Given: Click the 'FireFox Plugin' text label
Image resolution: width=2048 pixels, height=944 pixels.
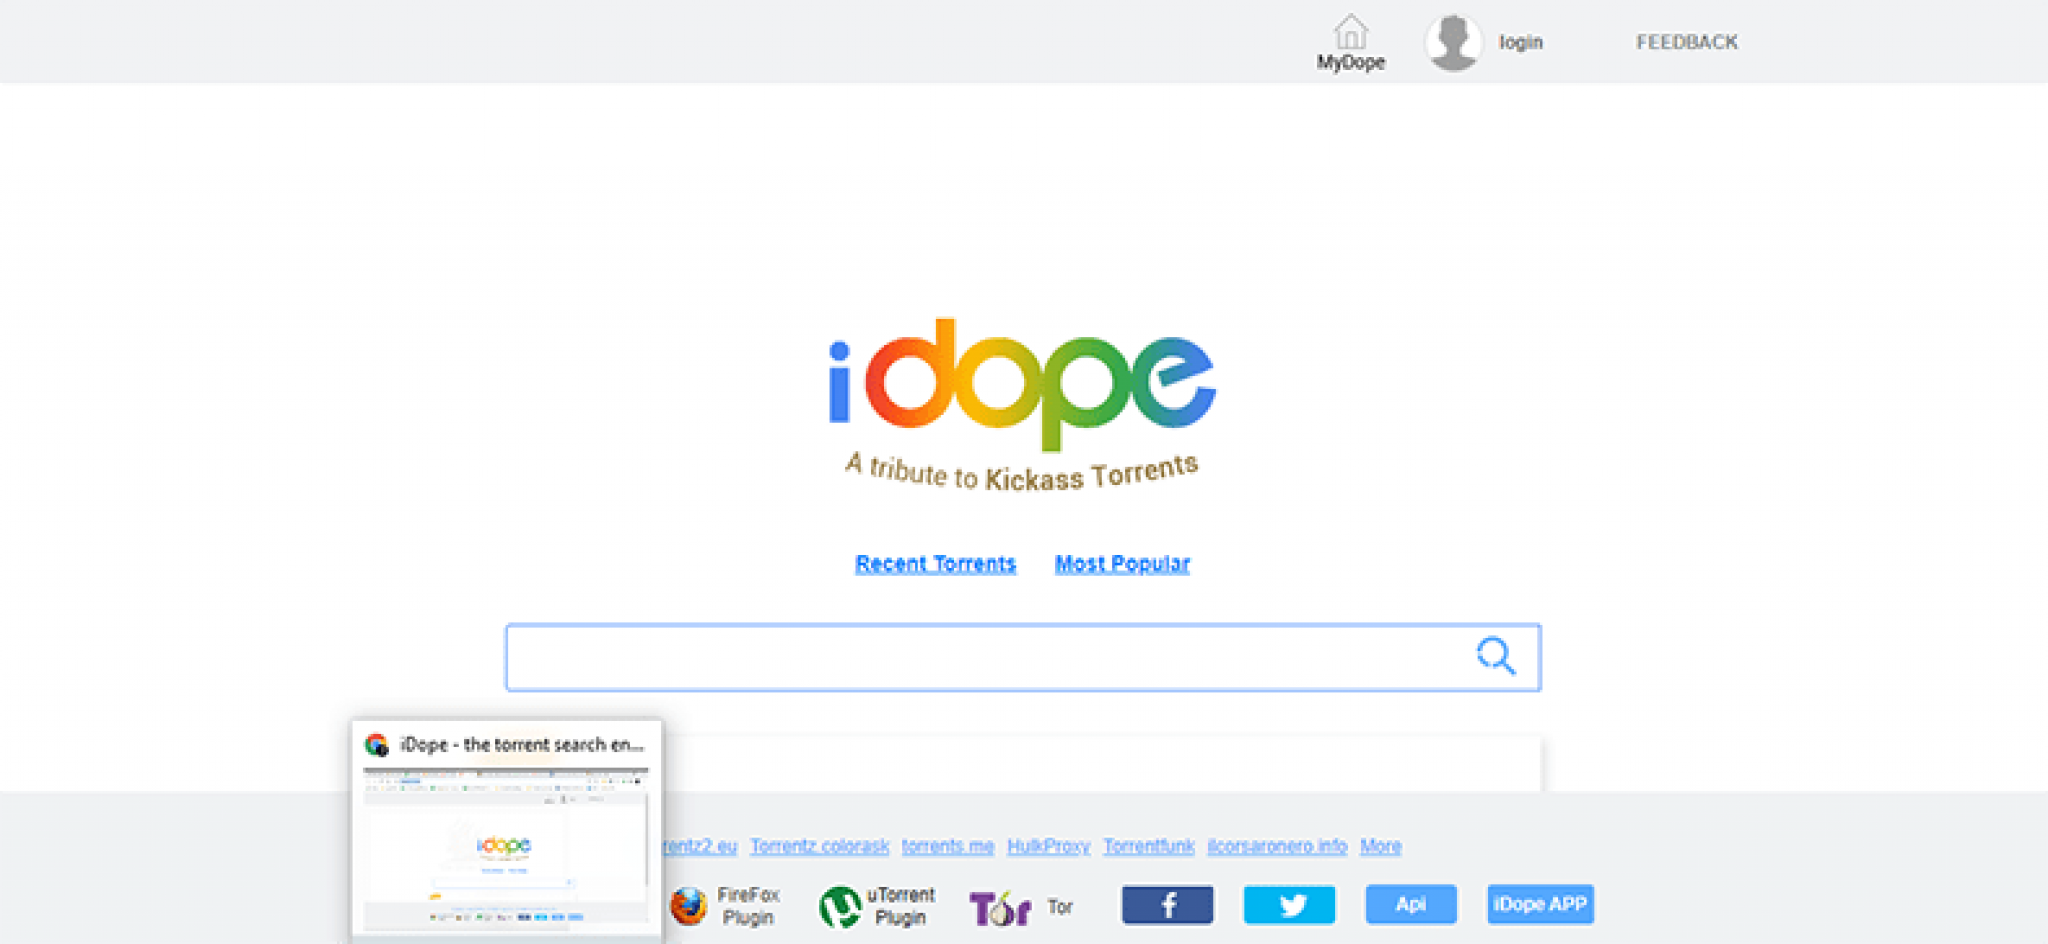Looking at the screenshot, I should (748, 906).
